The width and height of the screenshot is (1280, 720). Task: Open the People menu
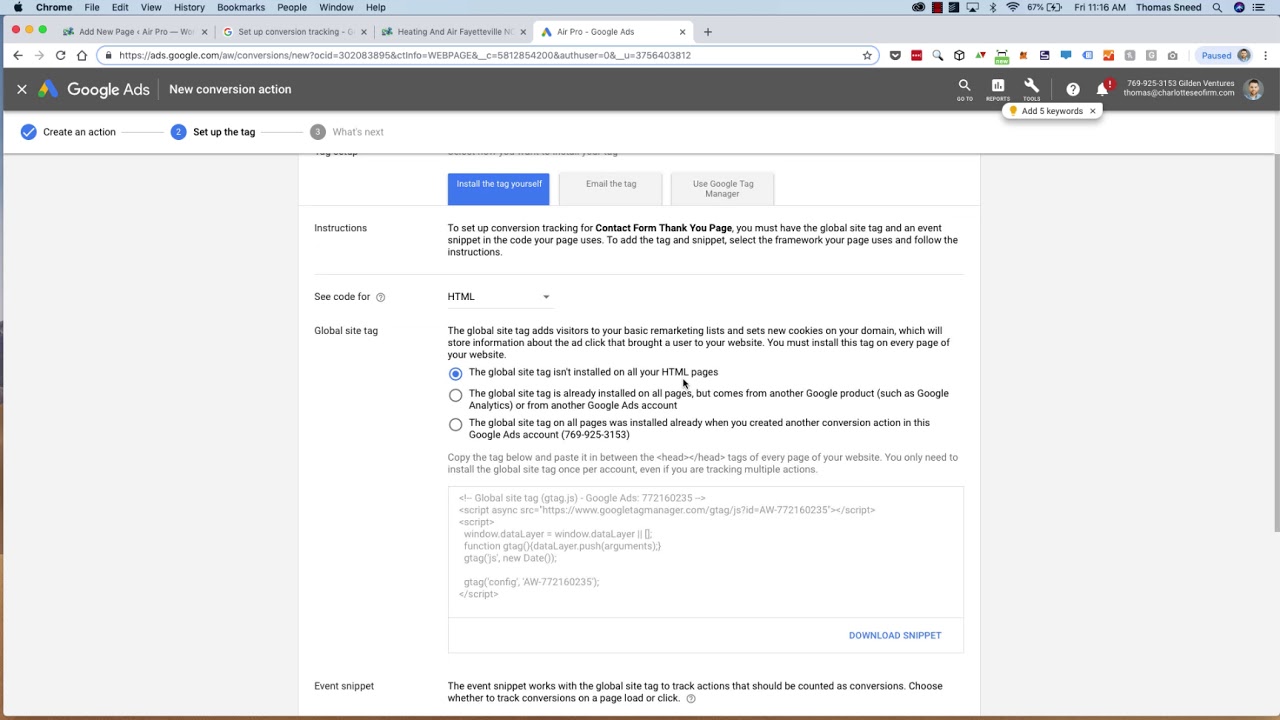click(x=292, y=7)
